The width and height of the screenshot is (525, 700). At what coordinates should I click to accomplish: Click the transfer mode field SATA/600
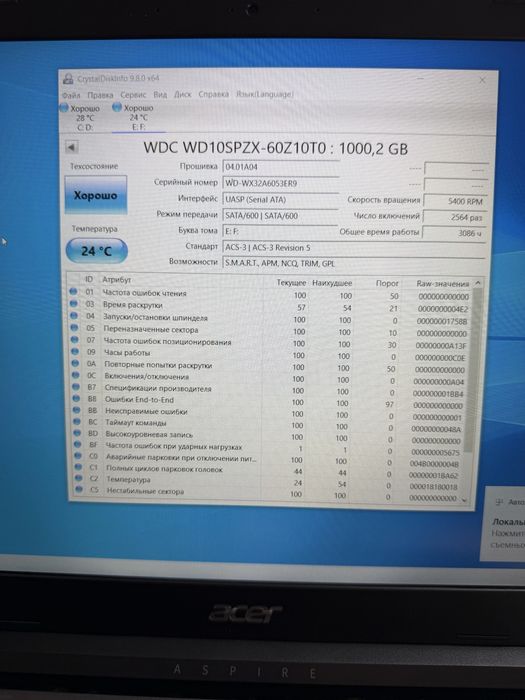click(280, 216)
